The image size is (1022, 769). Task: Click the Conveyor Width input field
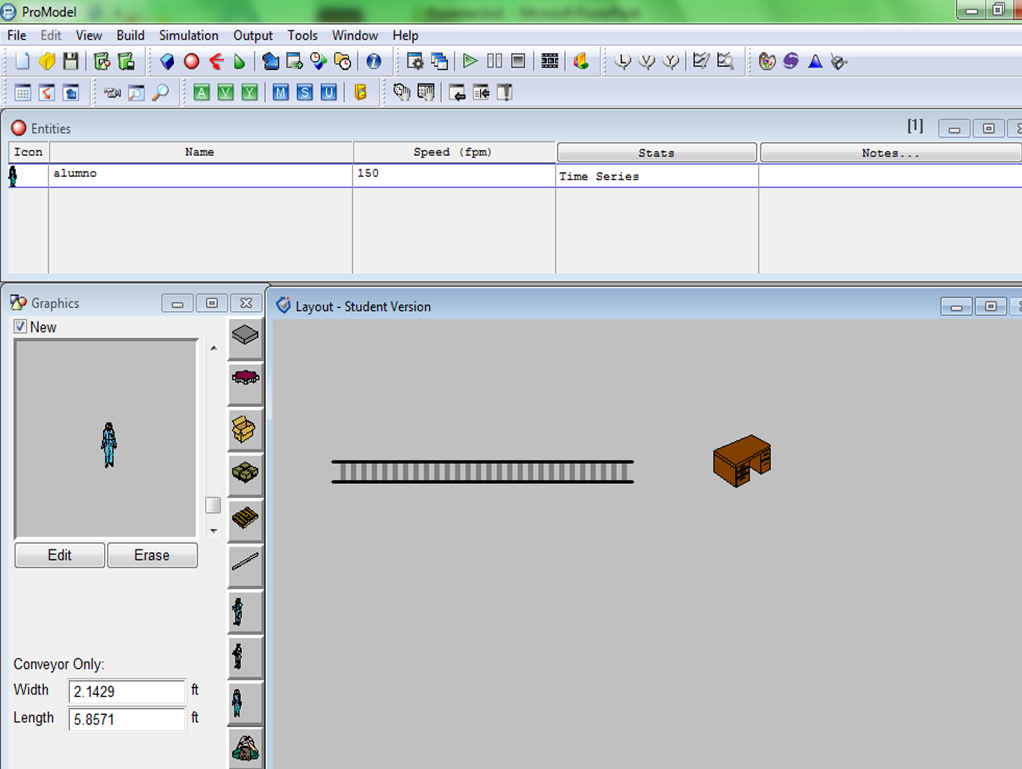tap(126, 691)
